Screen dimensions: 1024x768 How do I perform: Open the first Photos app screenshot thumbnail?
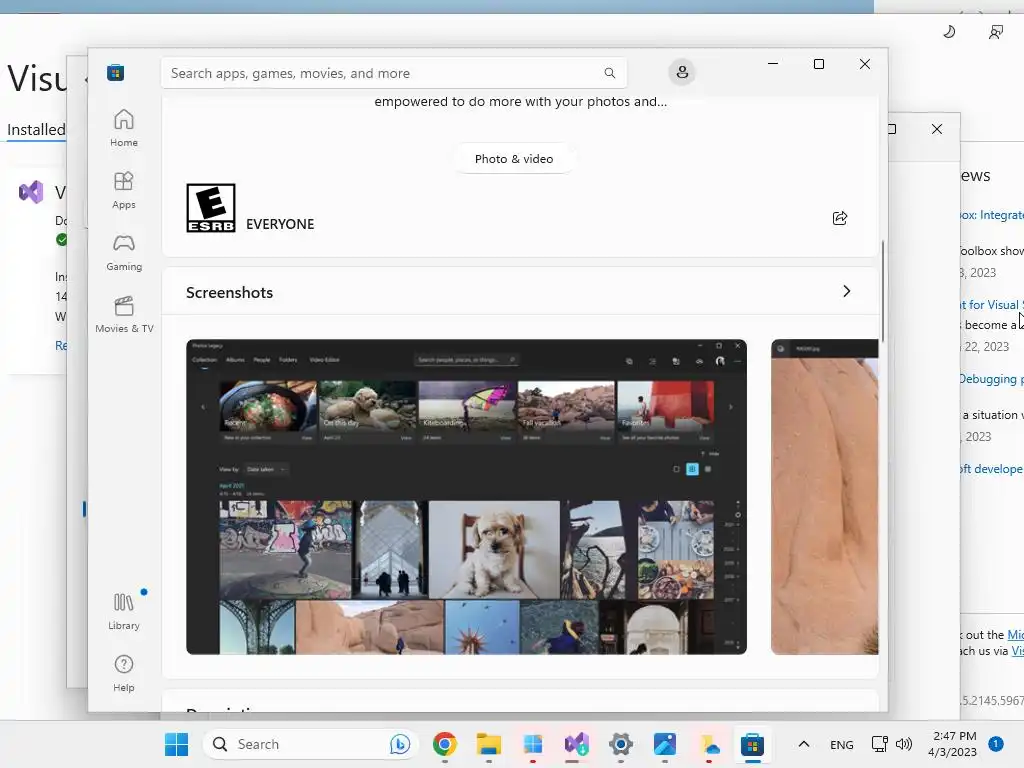coord(466,497)
